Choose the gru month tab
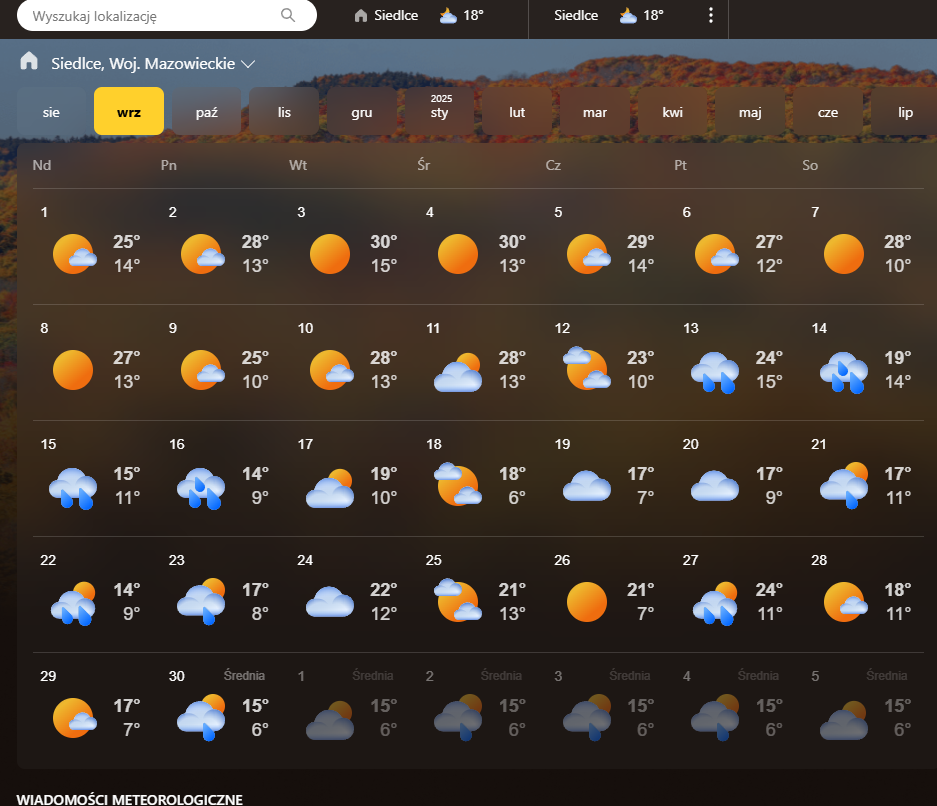The height and width of the screenshot is (806, 937). tap(361, 112)
